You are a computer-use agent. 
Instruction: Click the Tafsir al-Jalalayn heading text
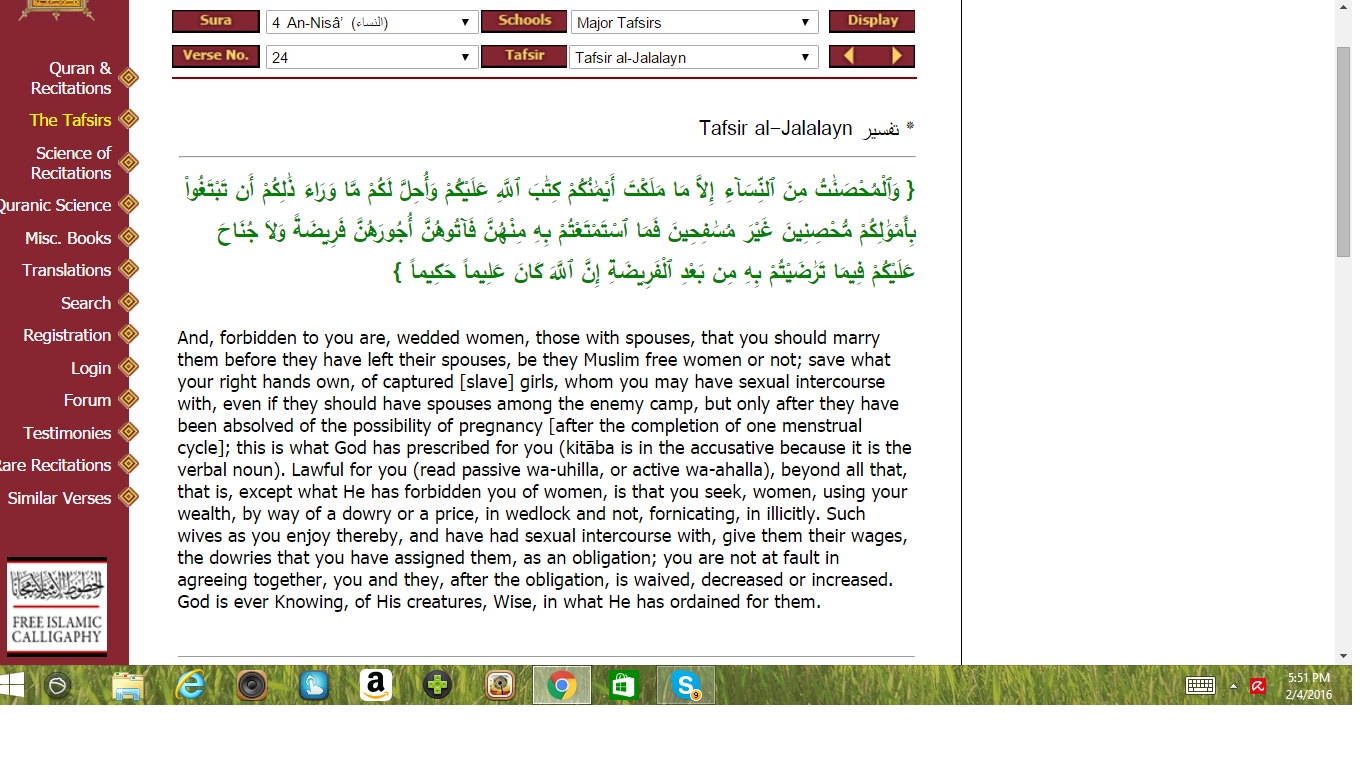pyautogui.click(x=775, y=128)
